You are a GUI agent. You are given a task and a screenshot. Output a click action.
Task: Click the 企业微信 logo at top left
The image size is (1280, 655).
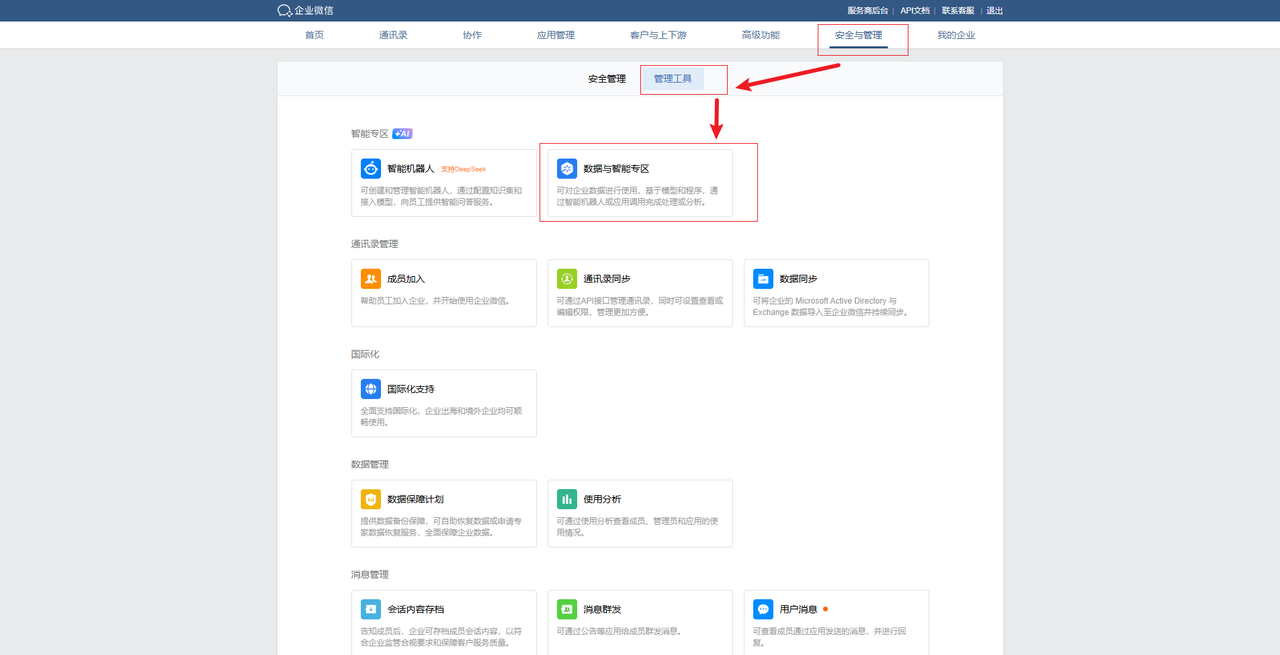point(305,10)
